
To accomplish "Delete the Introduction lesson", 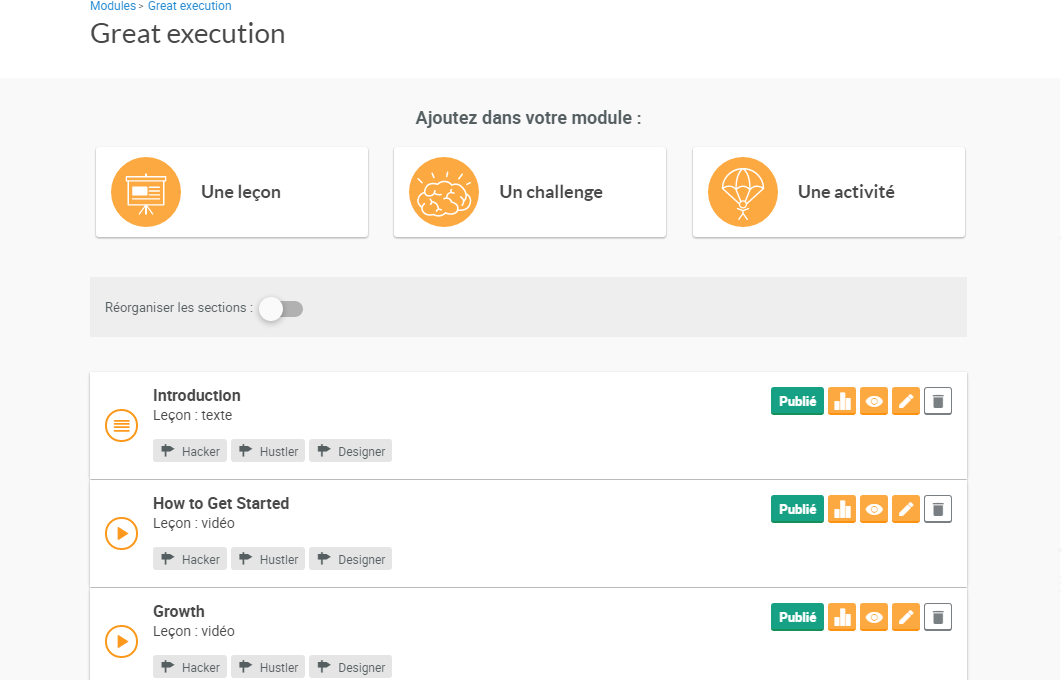I will [x=938, y=401].
